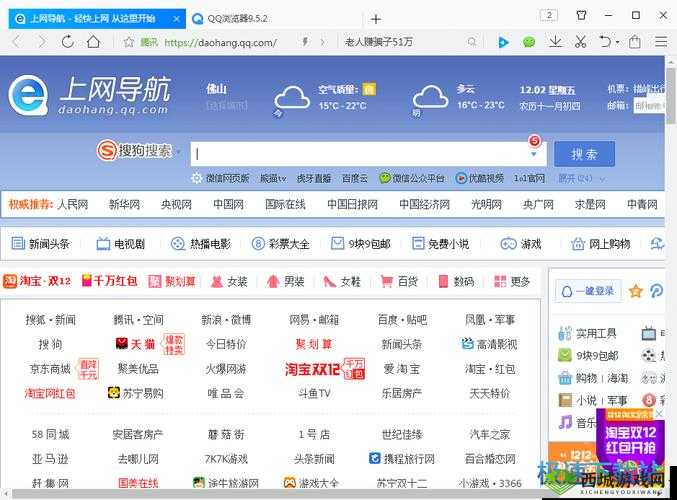Click the 淘宝双12 红包开抢 ad thumbnail
Viewport: 677px width, 500px height.
click(630, 440)
